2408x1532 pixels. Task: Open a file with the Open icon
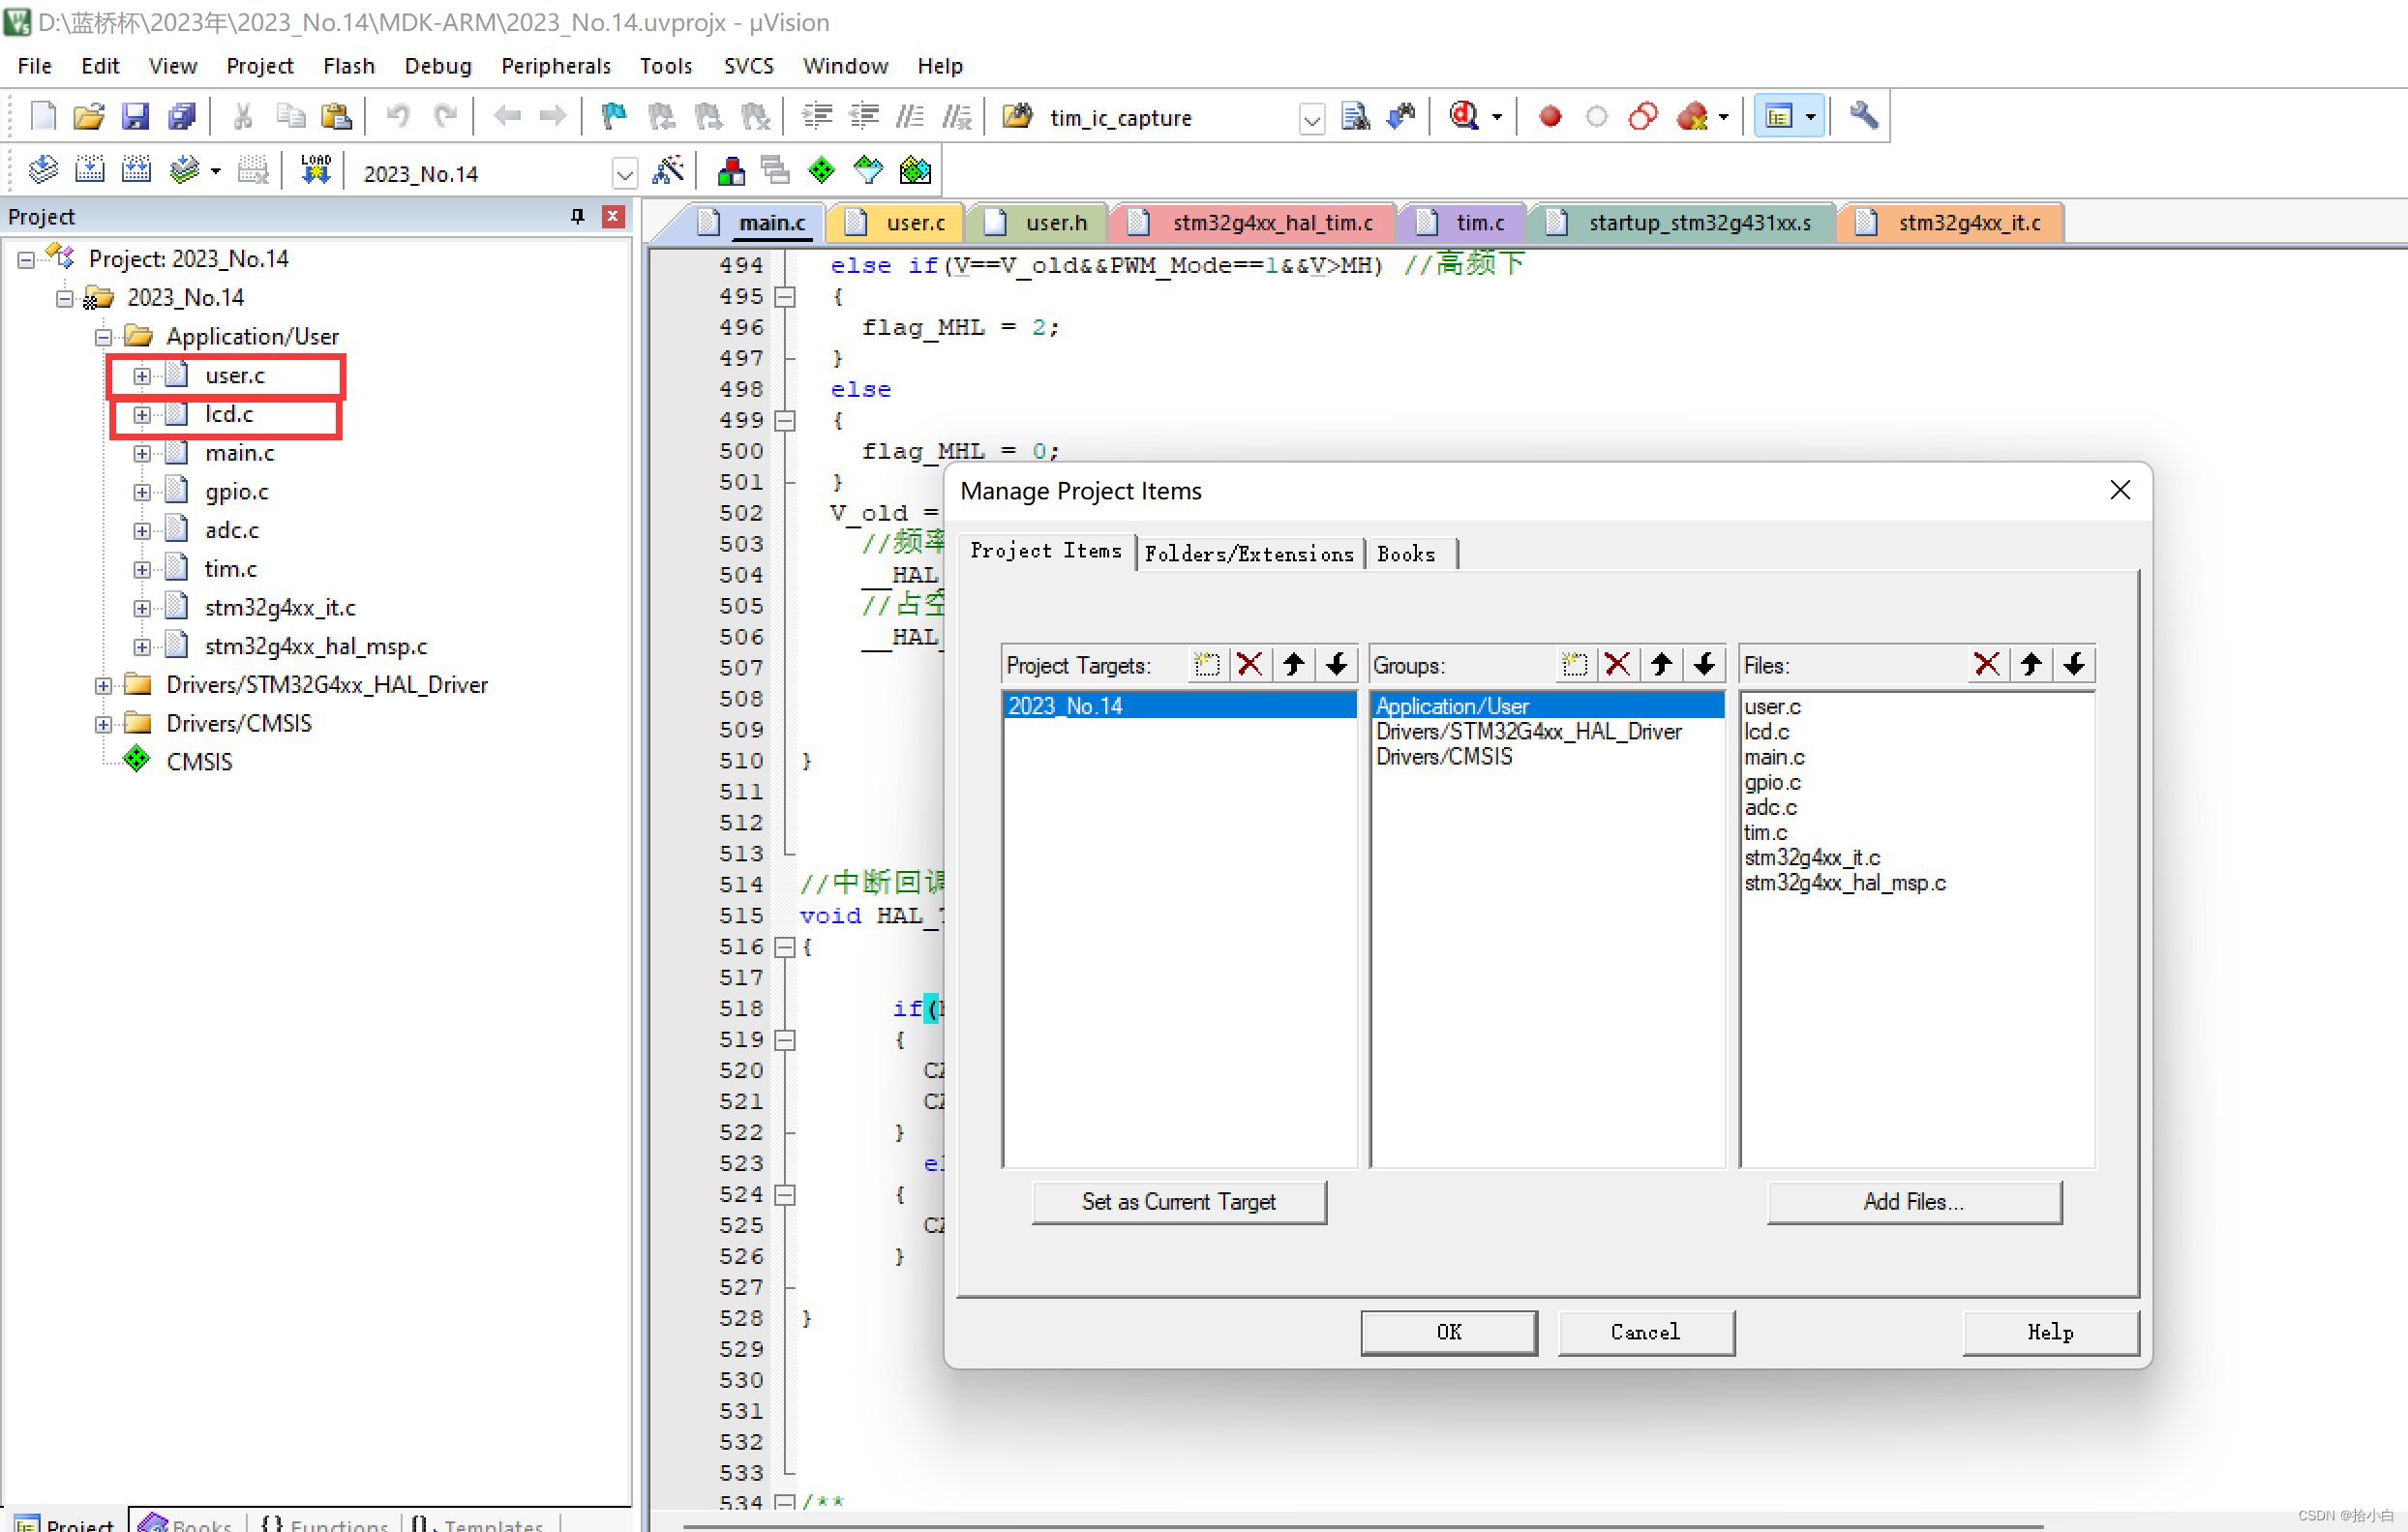tap(88, 117)
